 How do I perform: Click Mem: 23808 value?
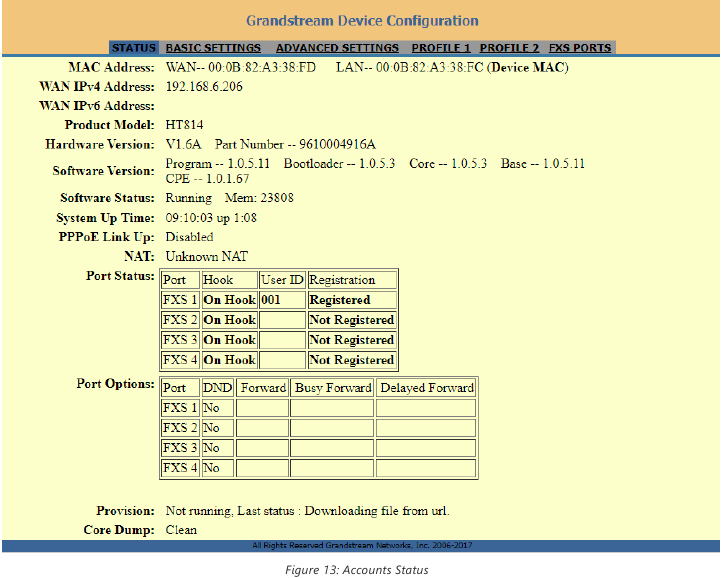click(259, 198)
